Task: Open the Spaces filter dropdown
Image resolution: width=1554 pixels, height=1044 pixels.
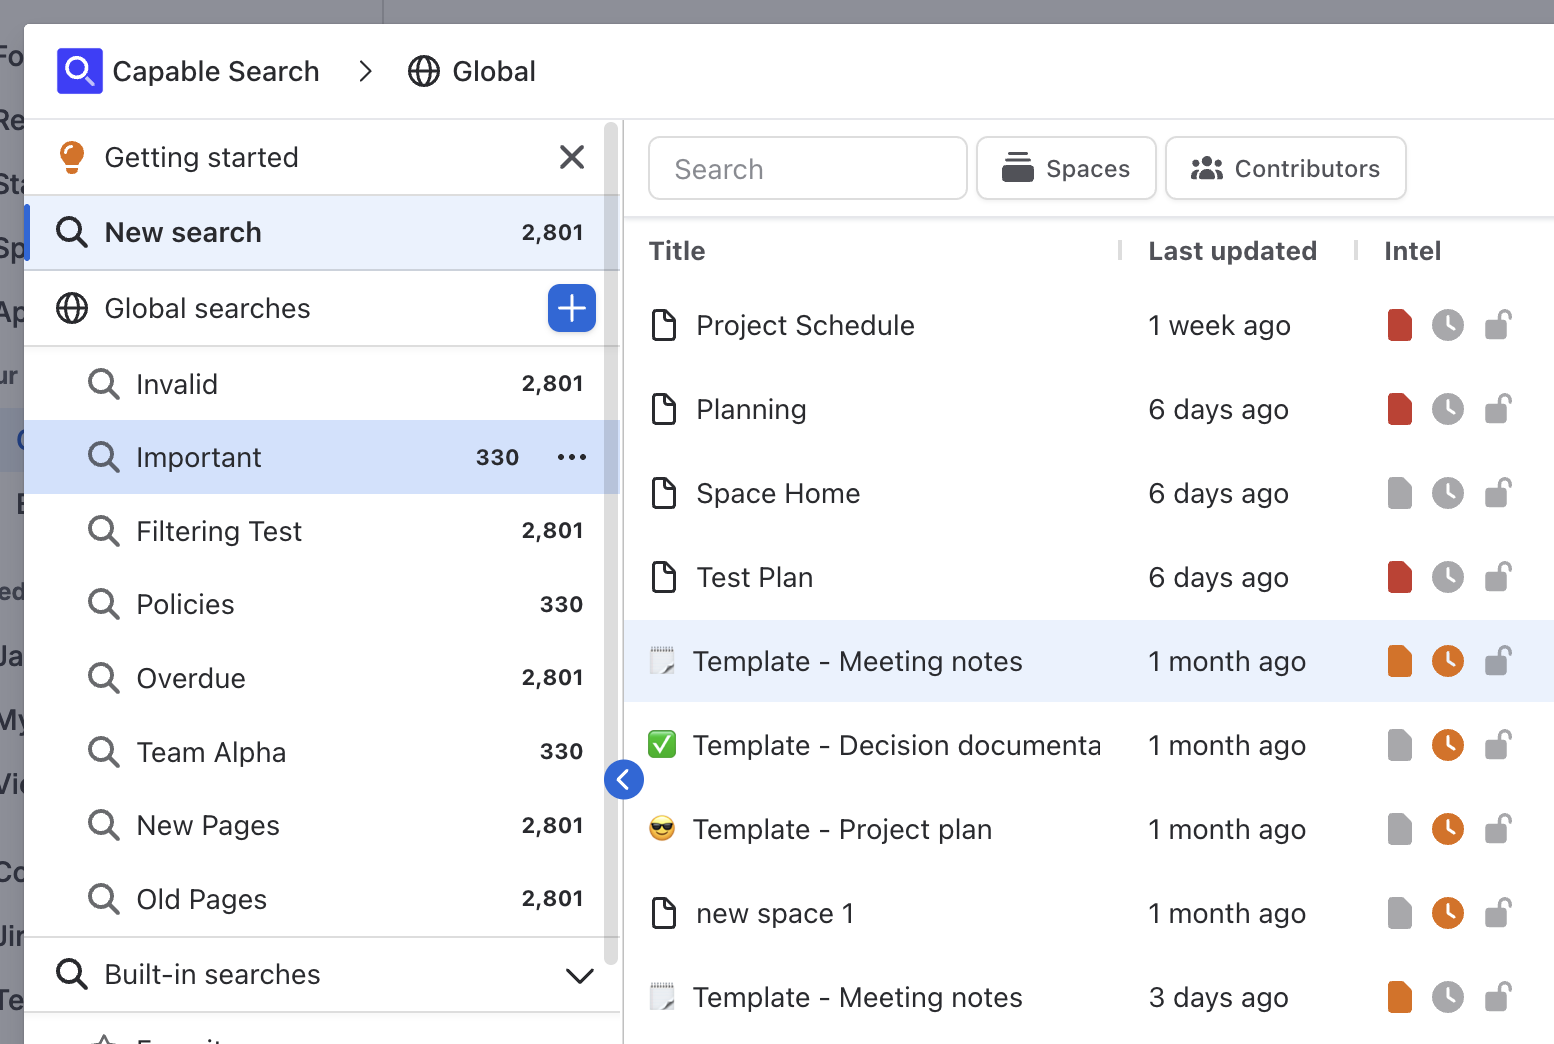Action: (x=1066, y=169)
